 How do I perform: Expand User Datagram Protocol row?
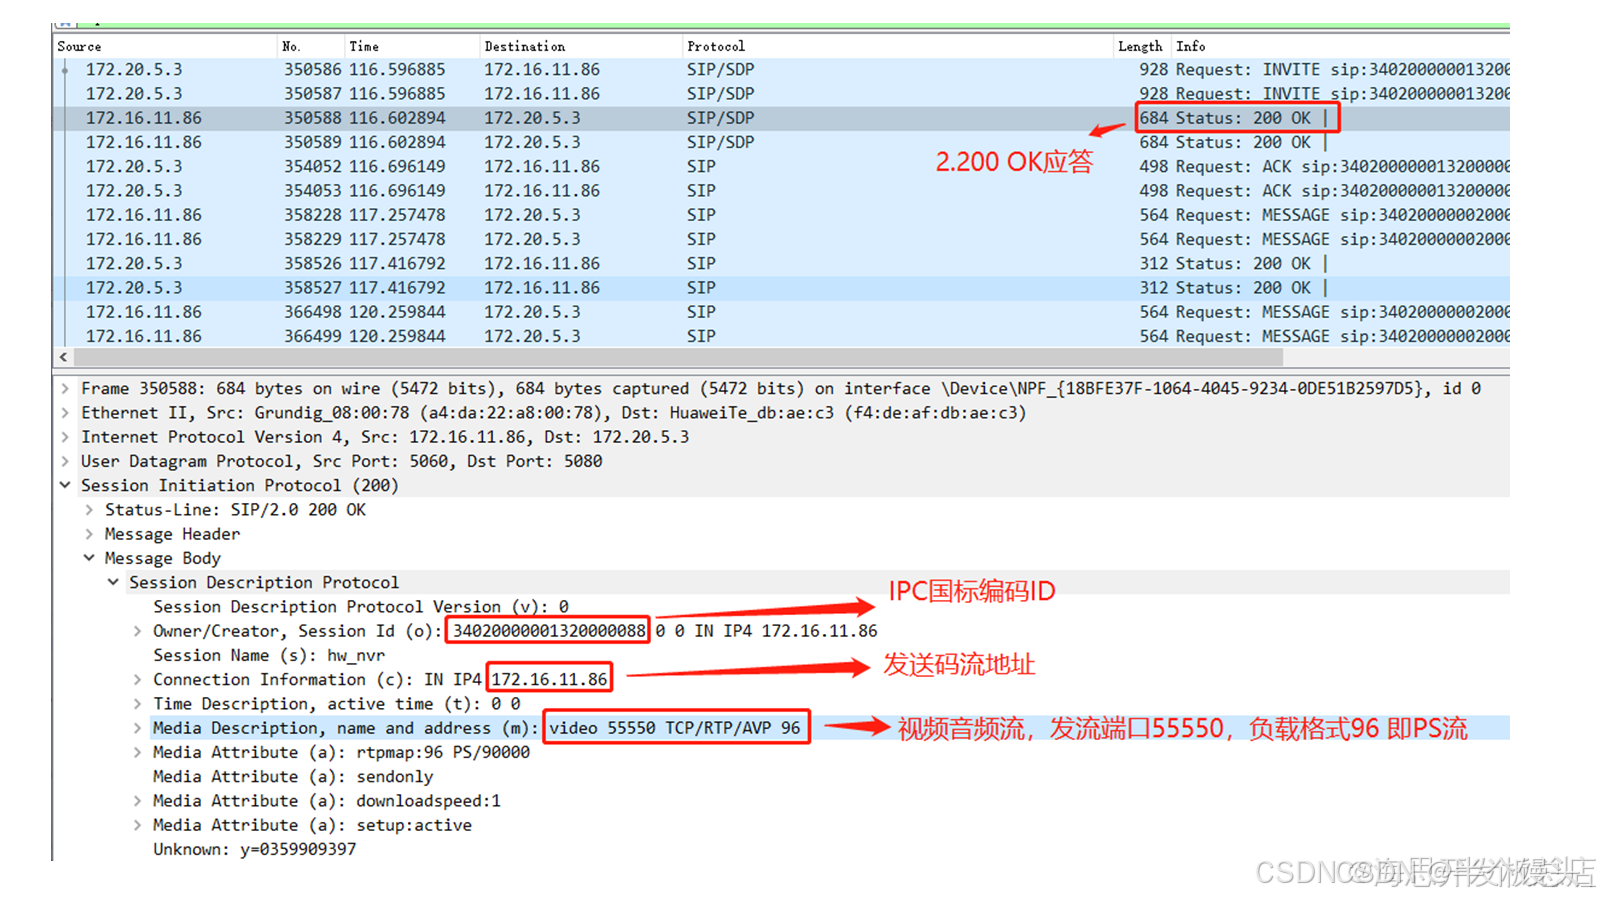(65, 461)
